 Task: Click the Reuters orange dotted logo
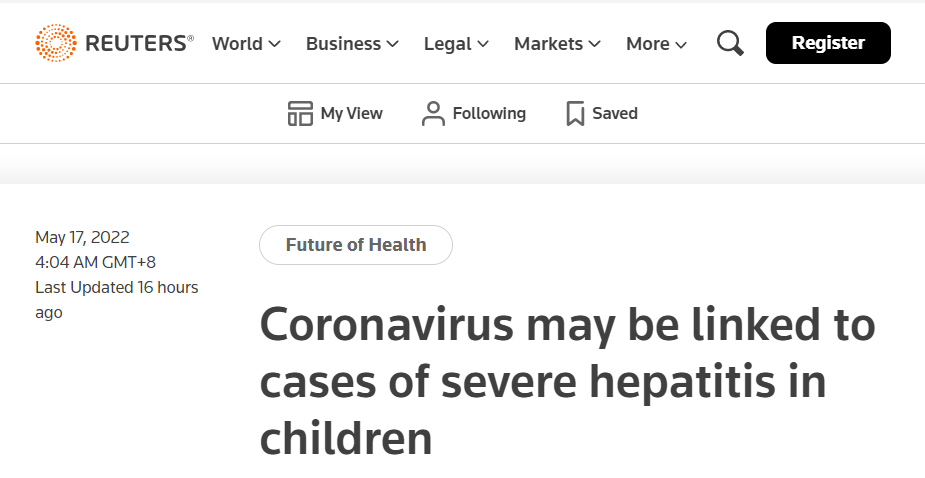click(x=56, y=43)
